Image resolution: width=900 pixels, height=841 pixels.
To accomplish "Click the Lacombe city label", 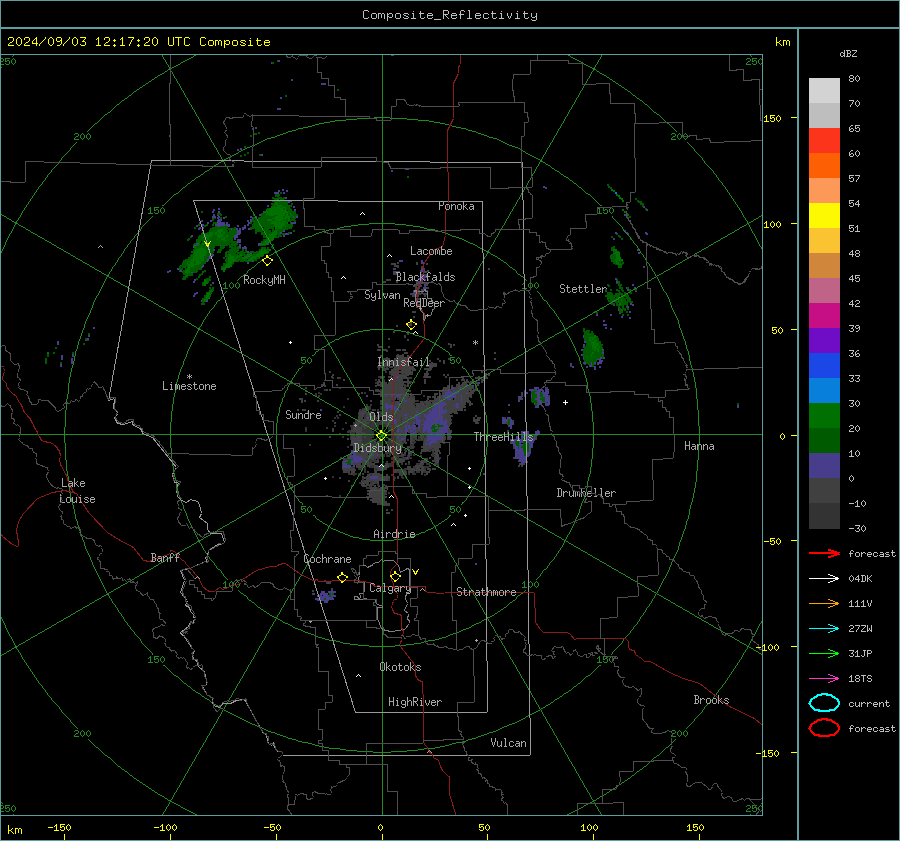I will 431,251.
